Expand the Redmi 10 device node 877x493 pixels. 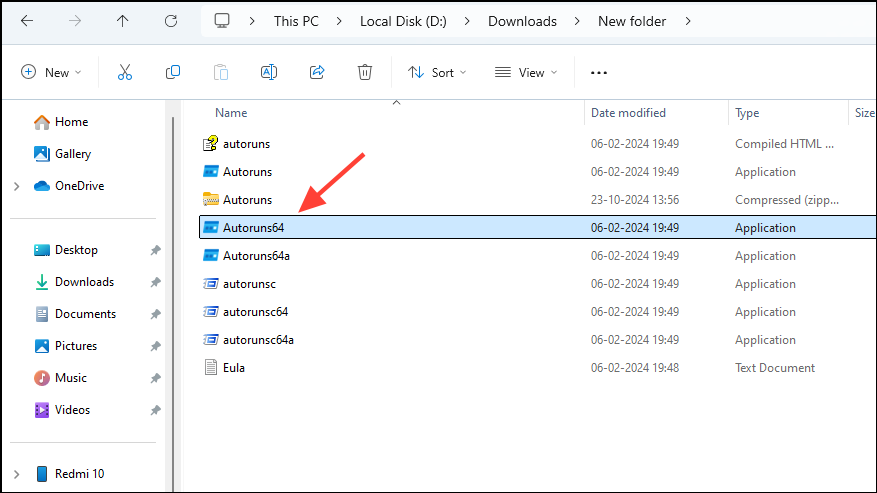pos(17,475)
